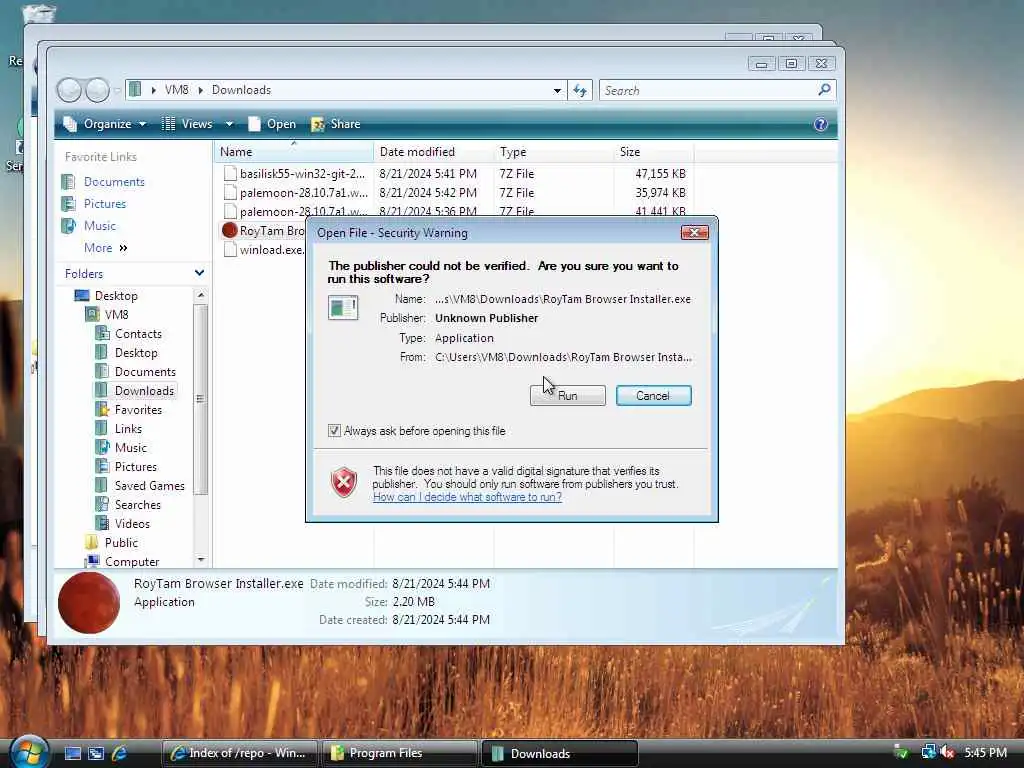Open Pictures in Favorite Links
Viewport: 1024px width, 768px height.
tap(104, 204)
